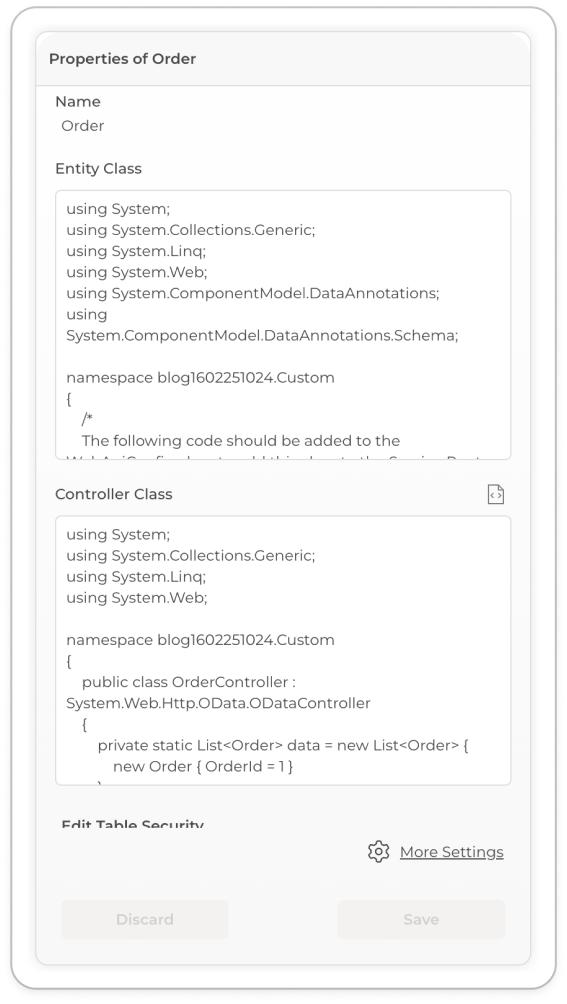Click the Save button
The image size is (567, 1004).
pyautogui.click(x=421, y=919)
